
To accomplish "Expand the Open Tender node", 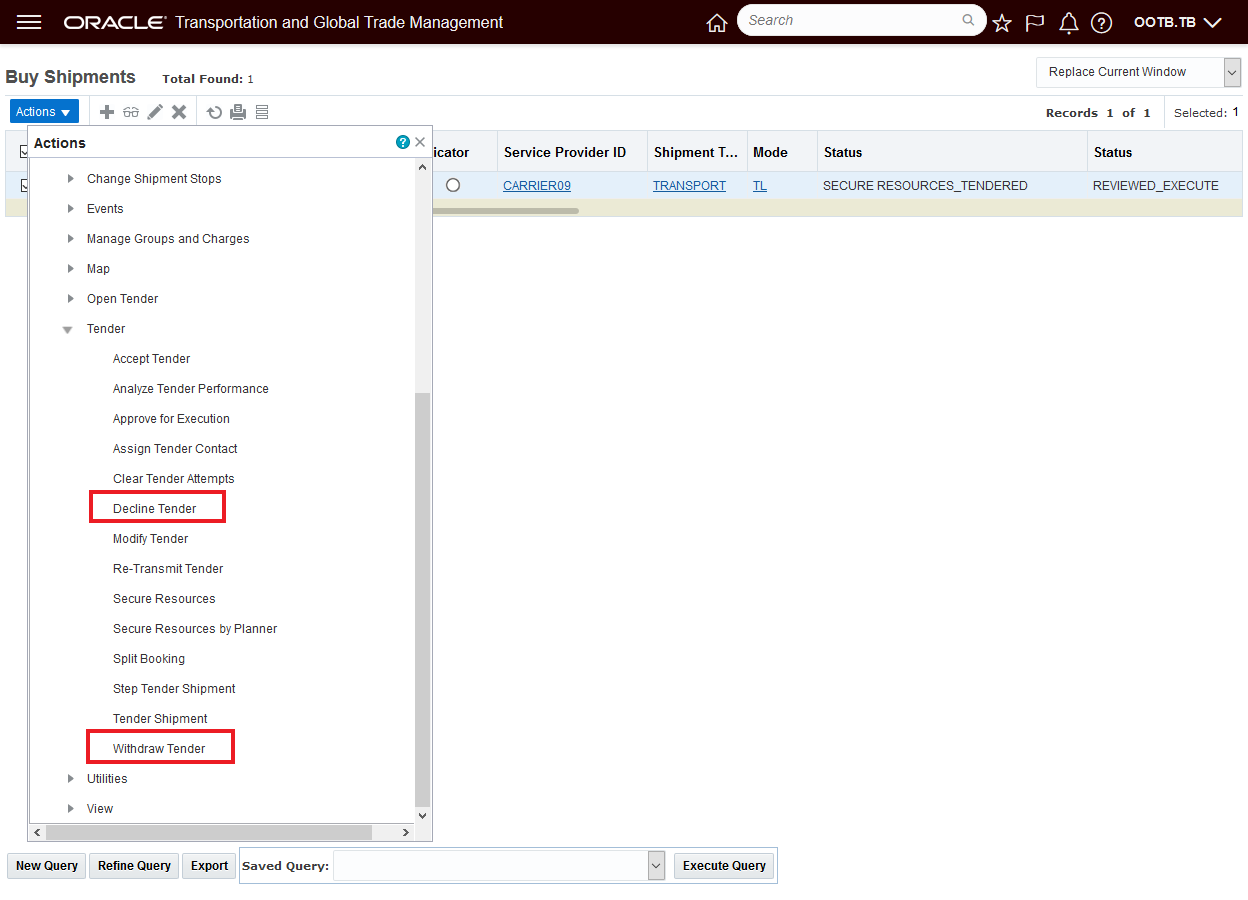I will pyautogui.click(x=70, y=299).
